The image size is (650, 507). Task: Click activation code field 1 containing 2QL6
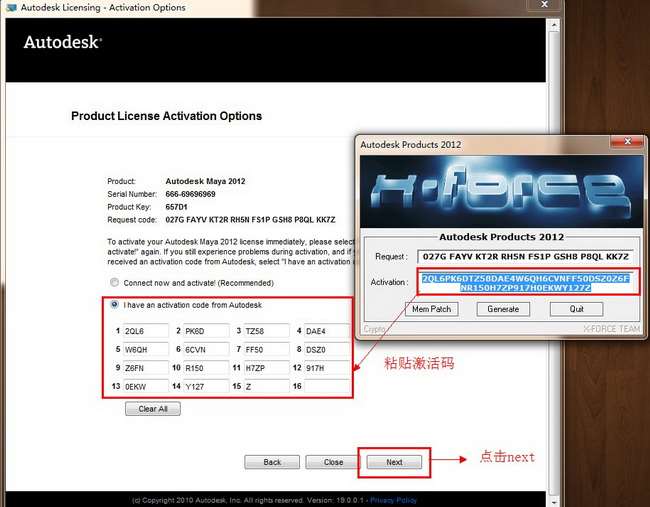pyautogui.click(x=146, y=331)
